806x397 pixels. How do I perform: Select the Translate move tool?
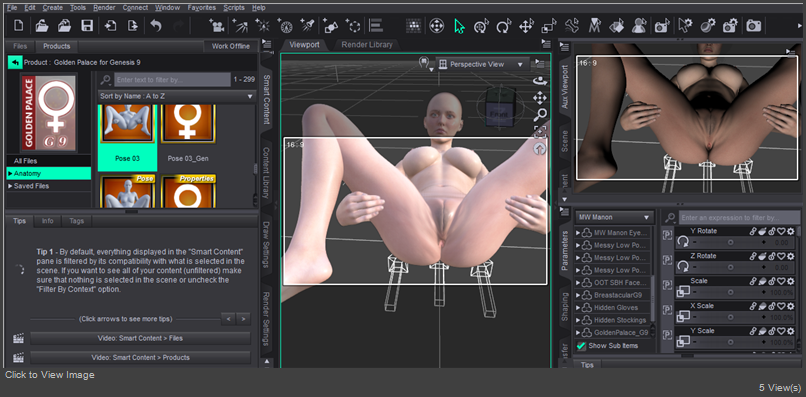[526, 25]
